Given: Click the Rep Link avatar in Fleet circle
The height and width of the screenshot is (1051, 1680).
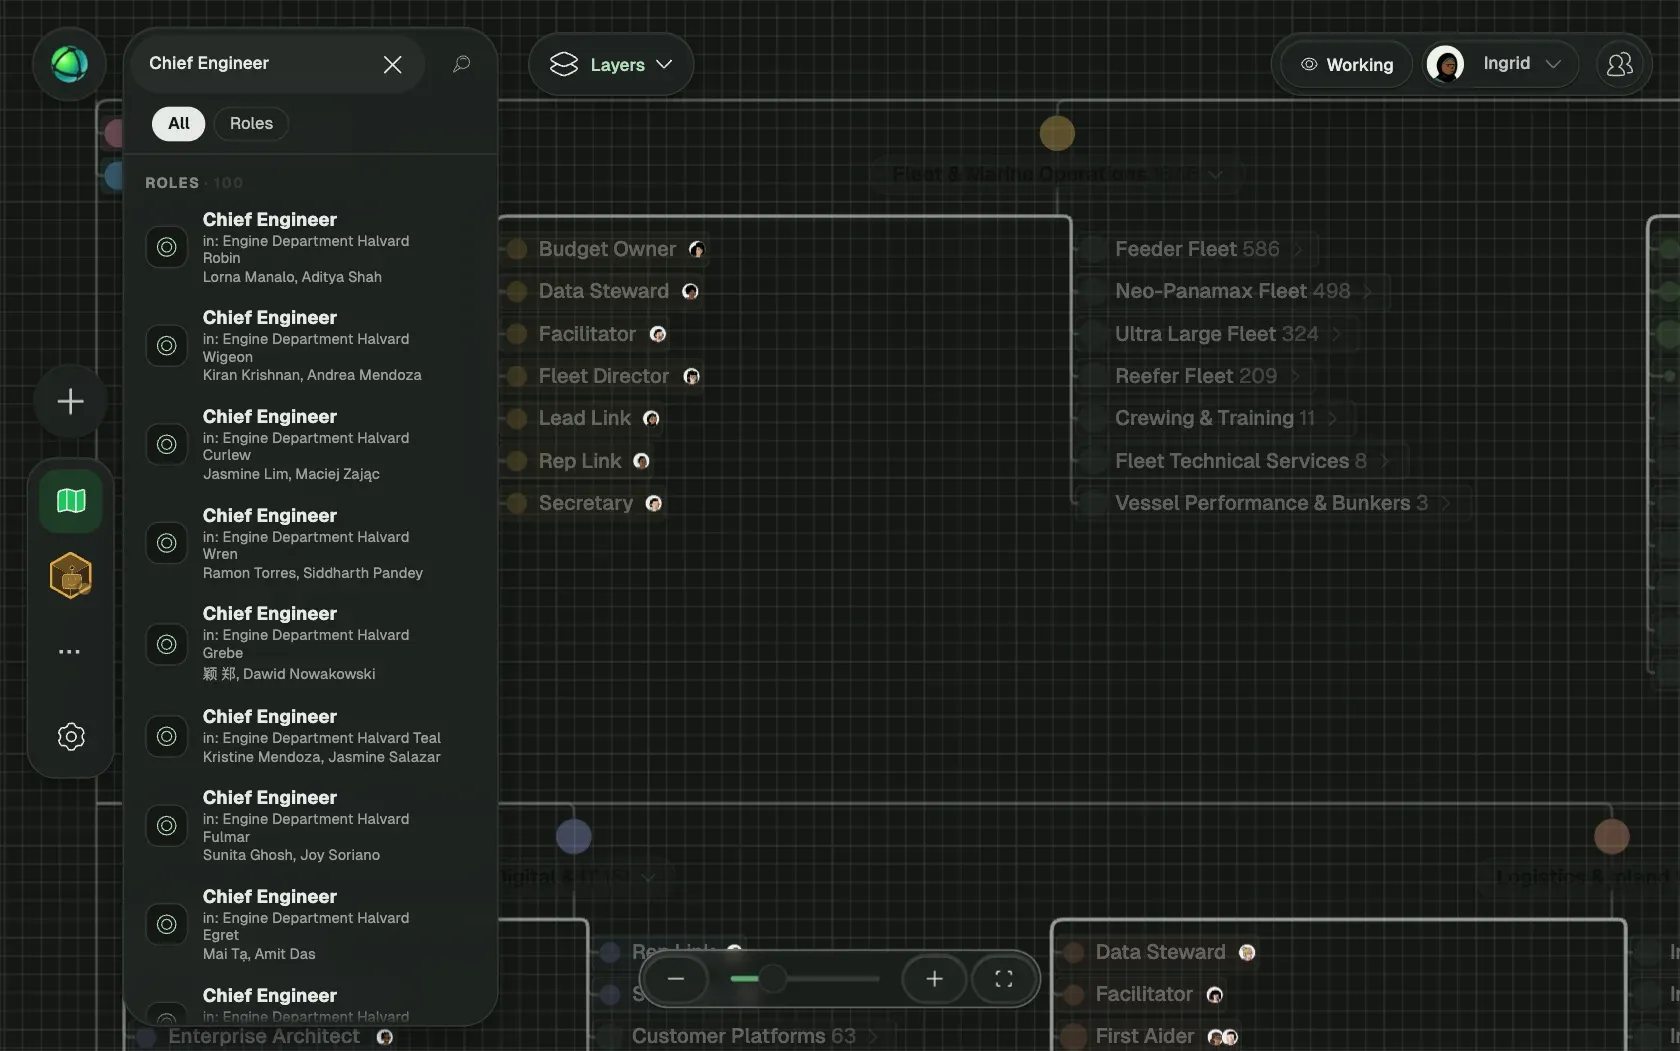Looking at the screenshot, I should click(642, 461).
